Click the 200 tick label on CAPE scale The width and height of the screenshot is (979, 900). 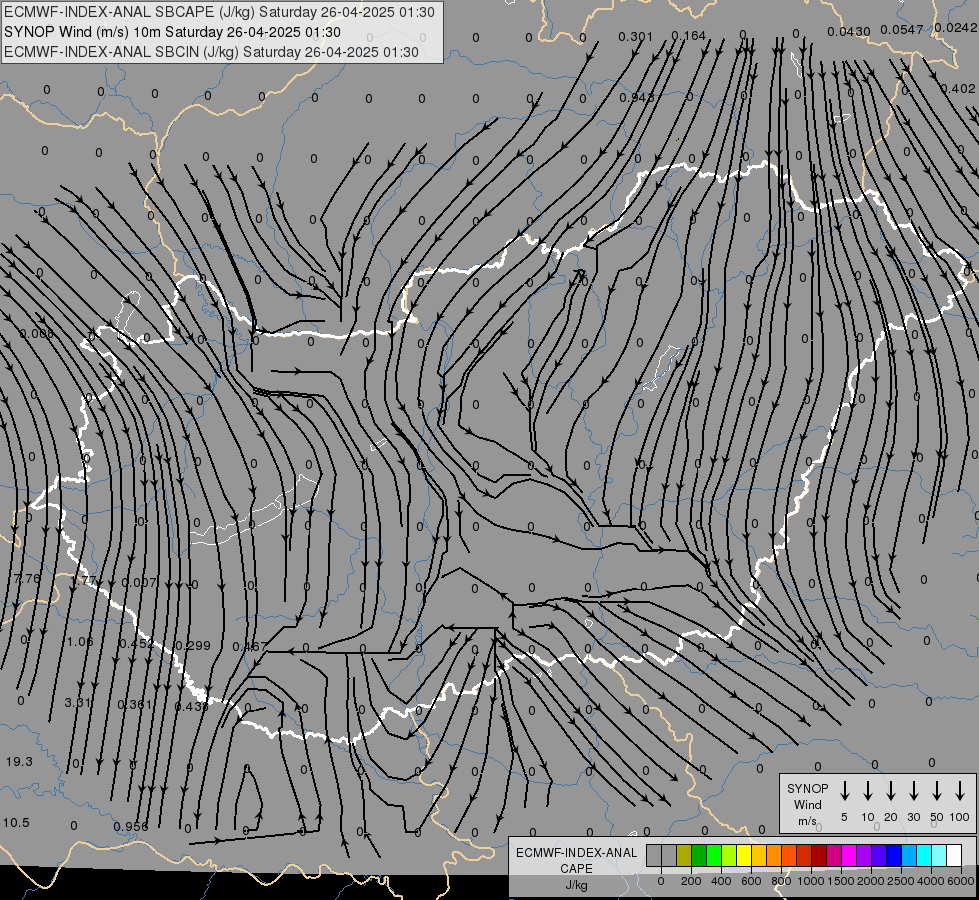coord(691,881)
